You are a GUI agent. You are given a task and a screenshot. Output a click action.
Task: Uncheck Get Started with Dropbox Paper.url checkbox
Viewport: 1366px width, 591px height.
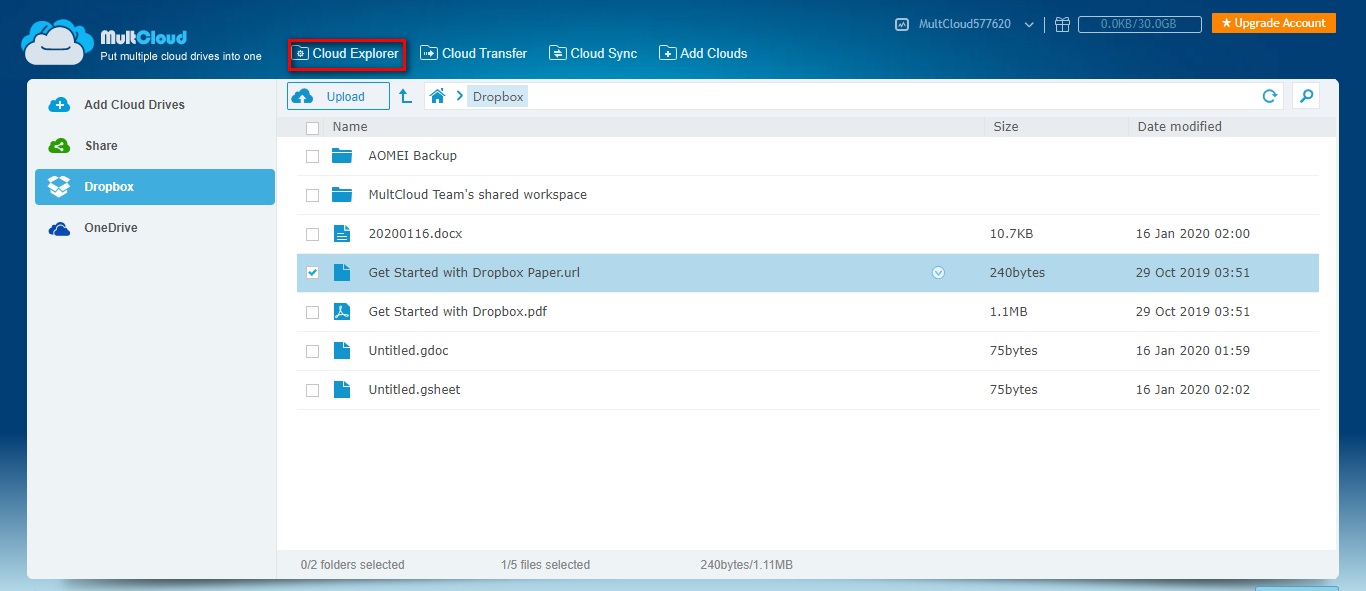pos(313,273)
